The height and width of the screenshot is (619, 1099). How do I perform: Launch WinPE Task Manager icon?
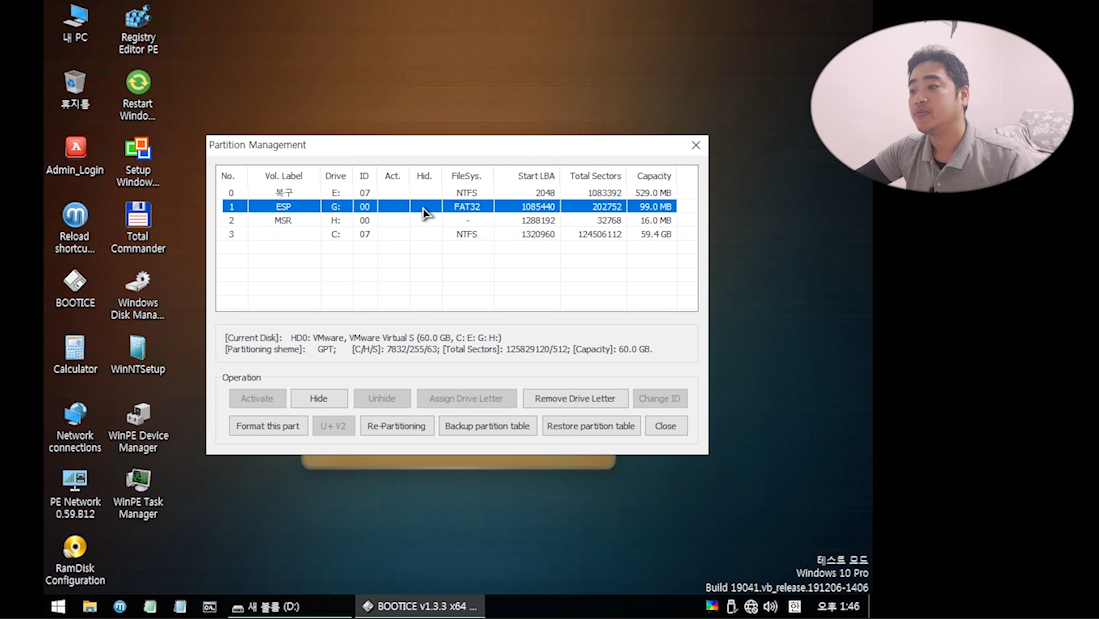click(138, 494)
